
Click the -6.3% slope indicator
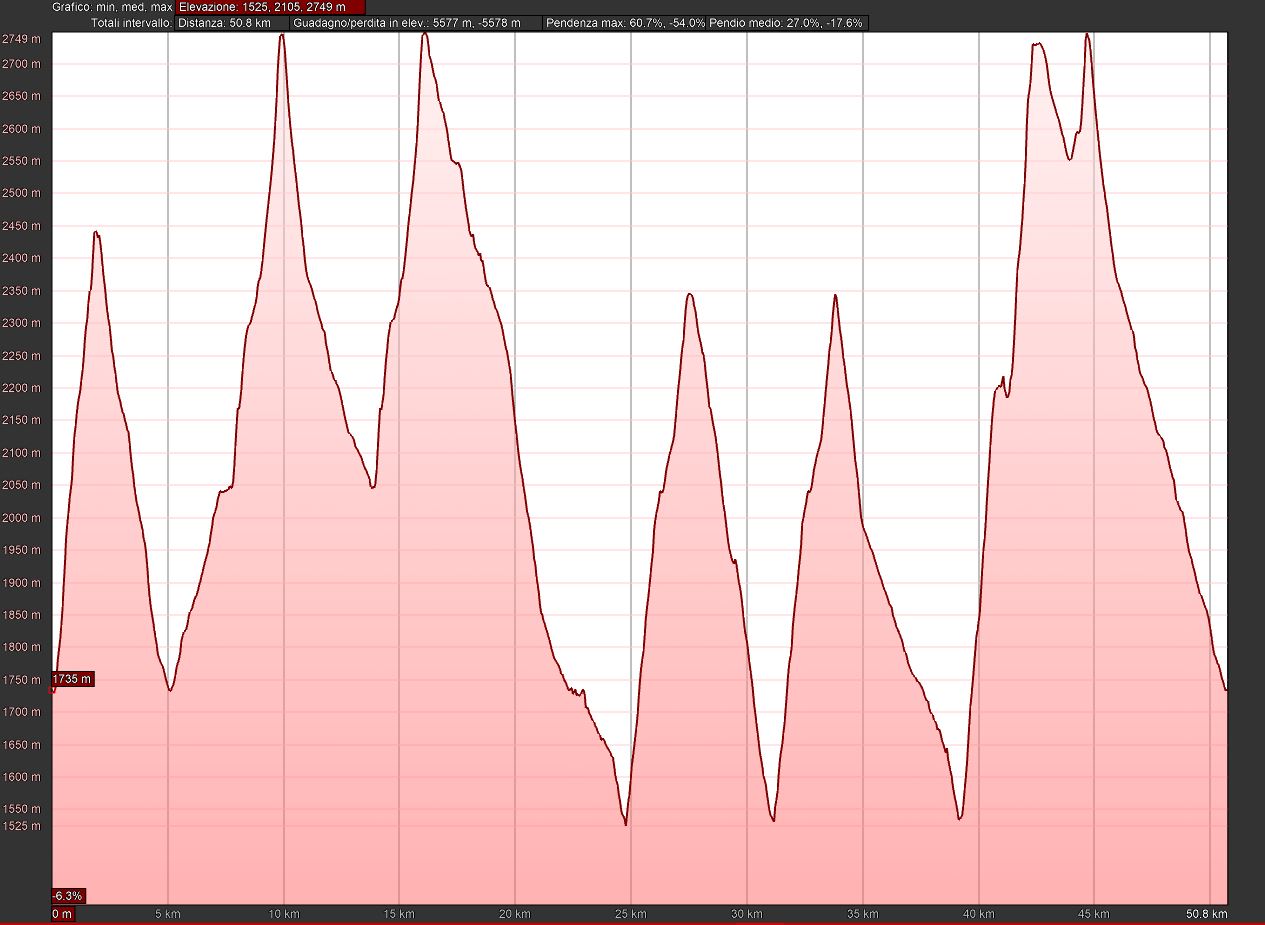click(x=68, y=895)
